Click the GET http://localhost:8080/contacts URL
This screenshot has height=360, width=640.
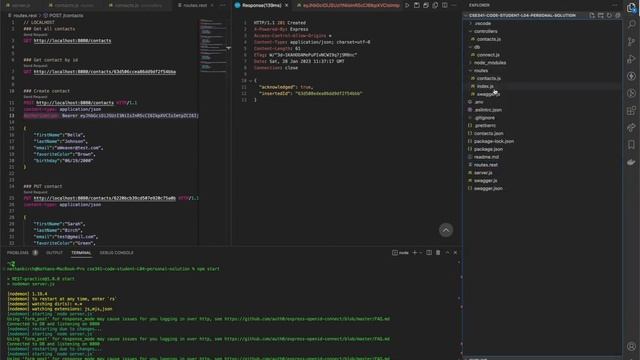point(72,41)
